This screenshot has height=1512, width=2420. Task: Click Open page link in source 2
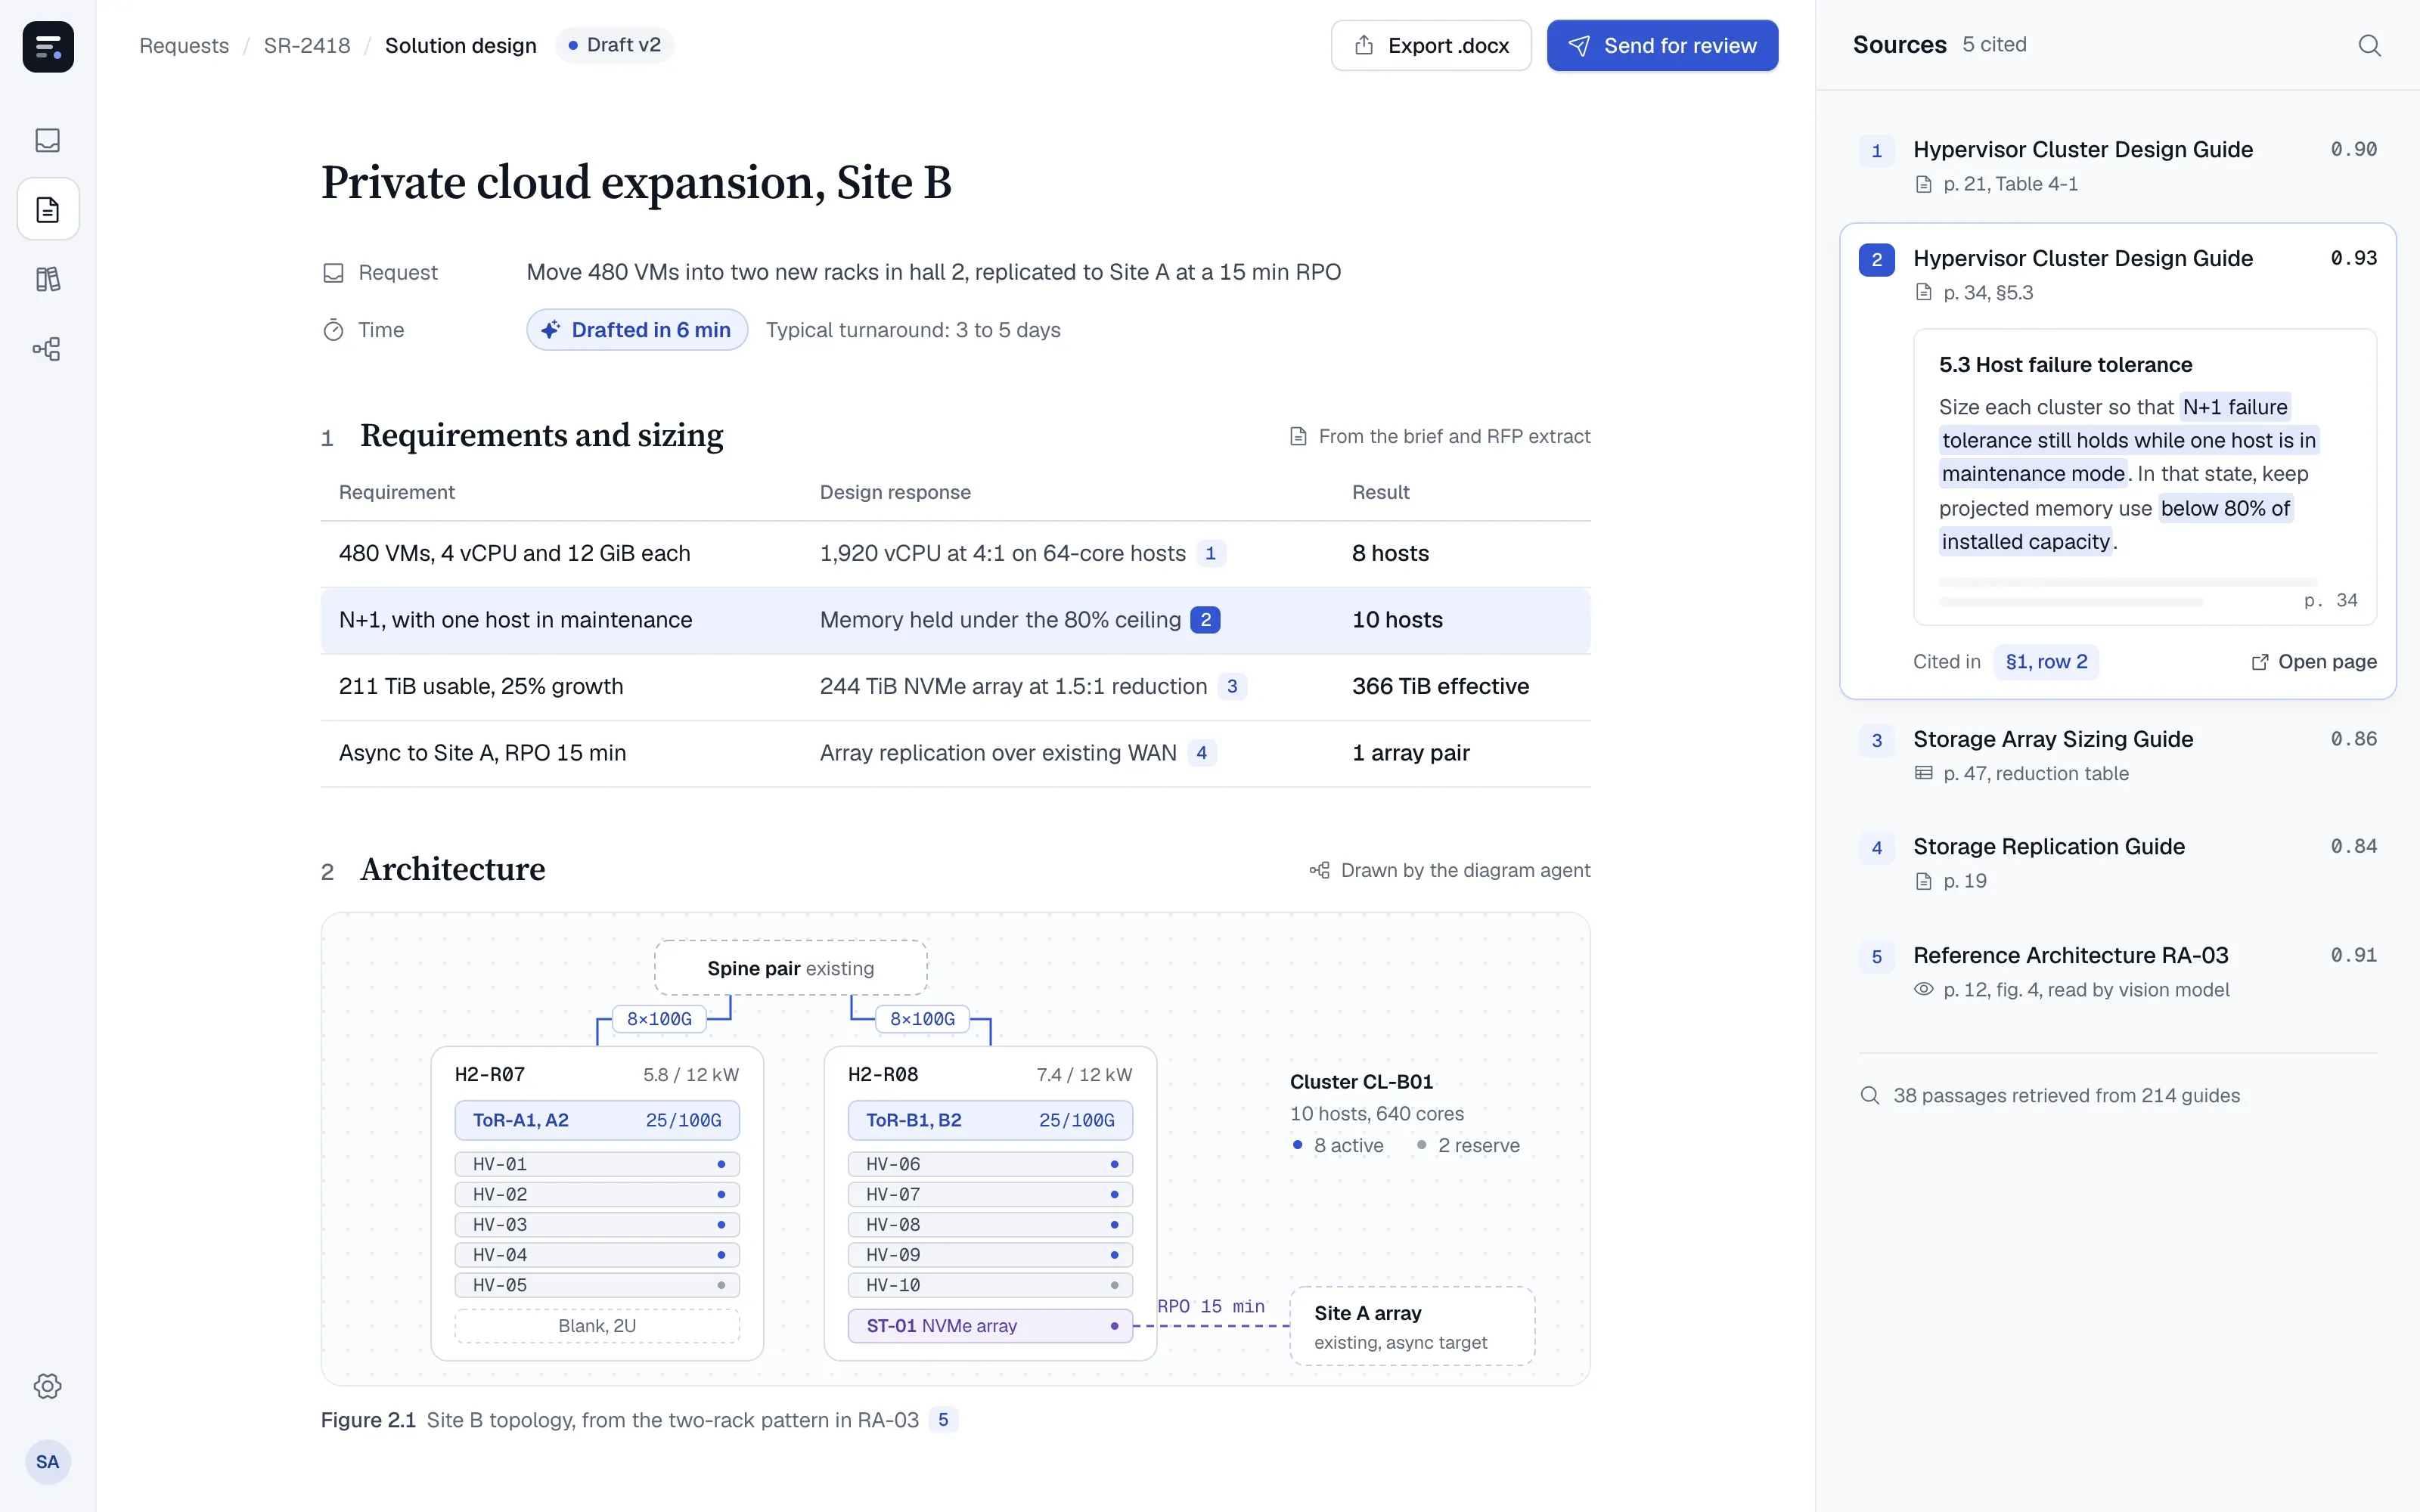tap(2314, 662)
